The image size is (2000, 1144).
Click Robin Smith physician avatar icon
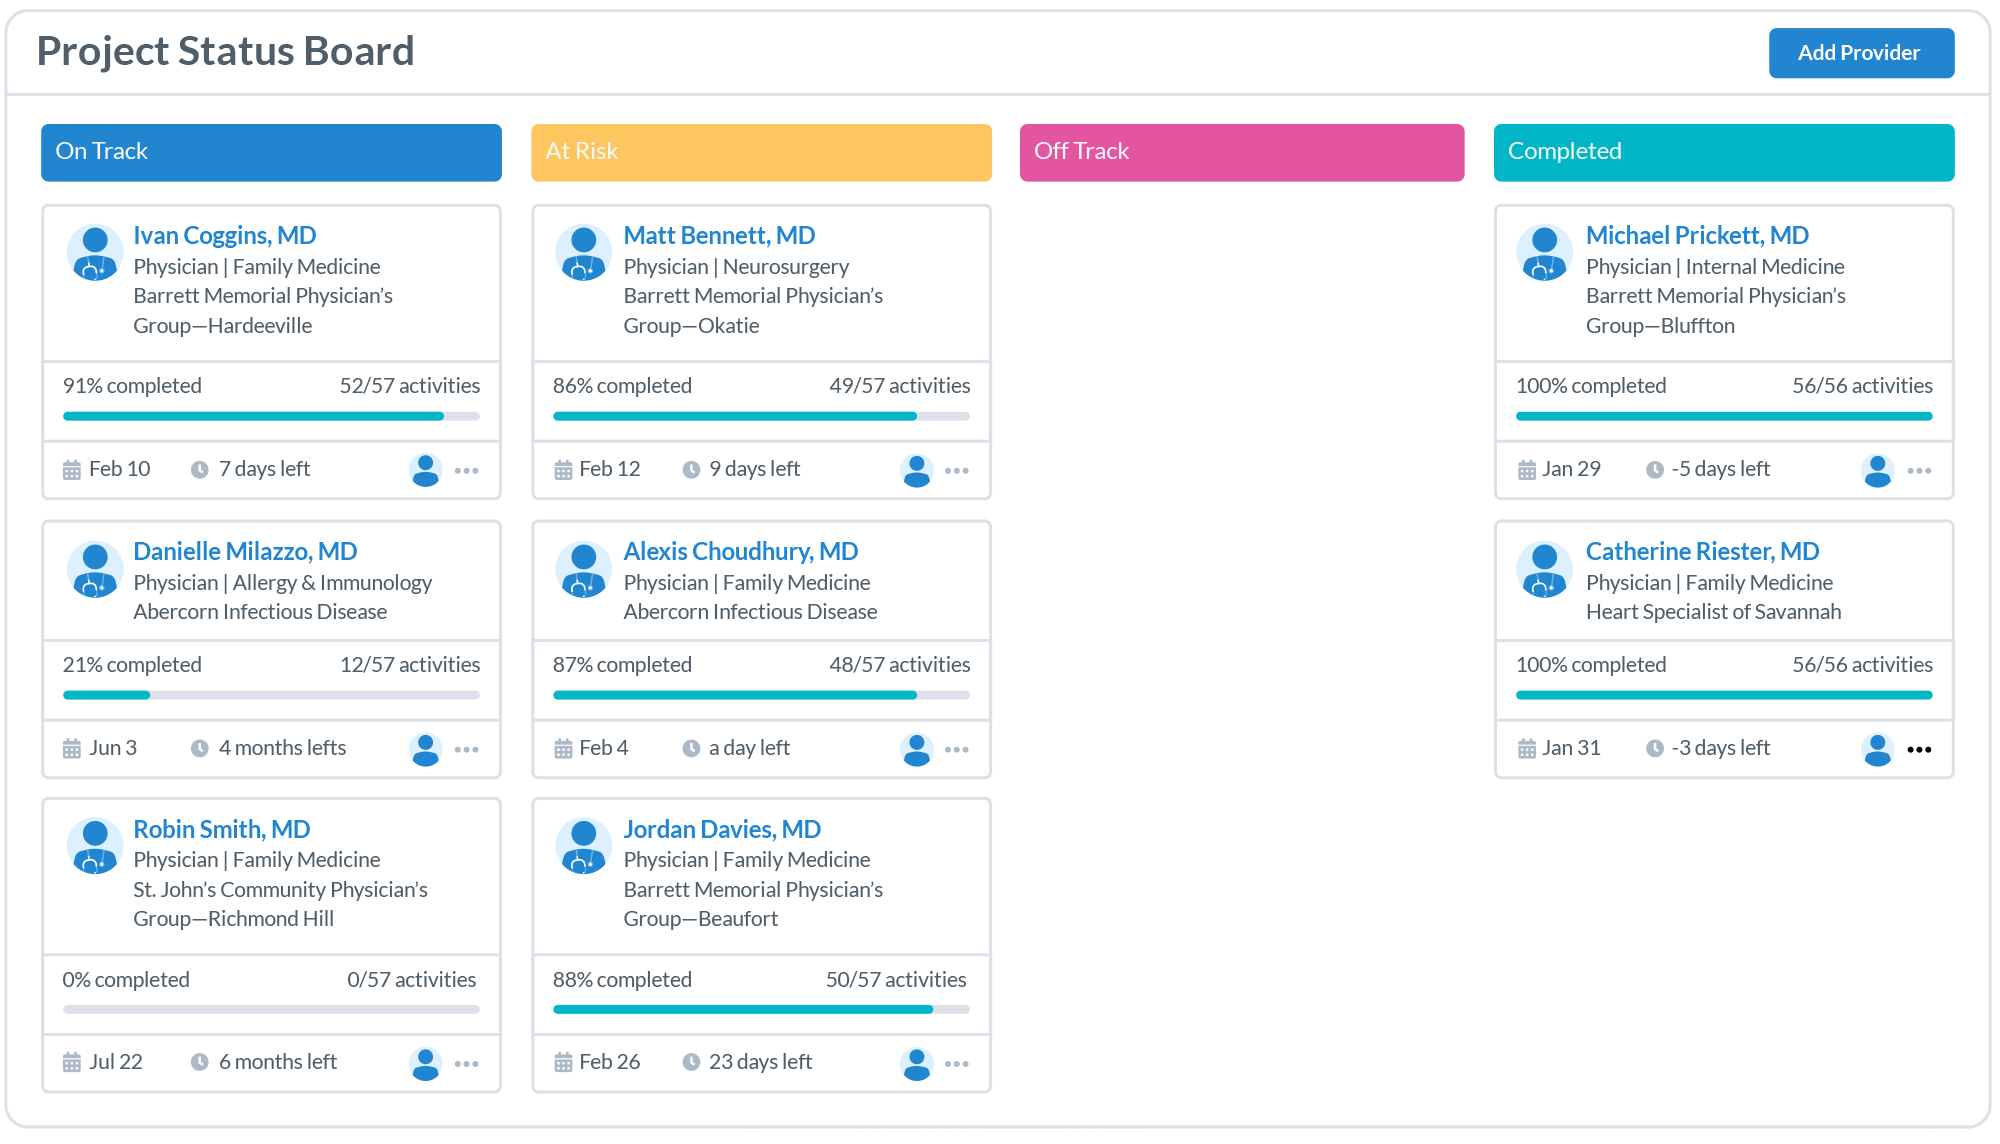click(x=95, y=846)
